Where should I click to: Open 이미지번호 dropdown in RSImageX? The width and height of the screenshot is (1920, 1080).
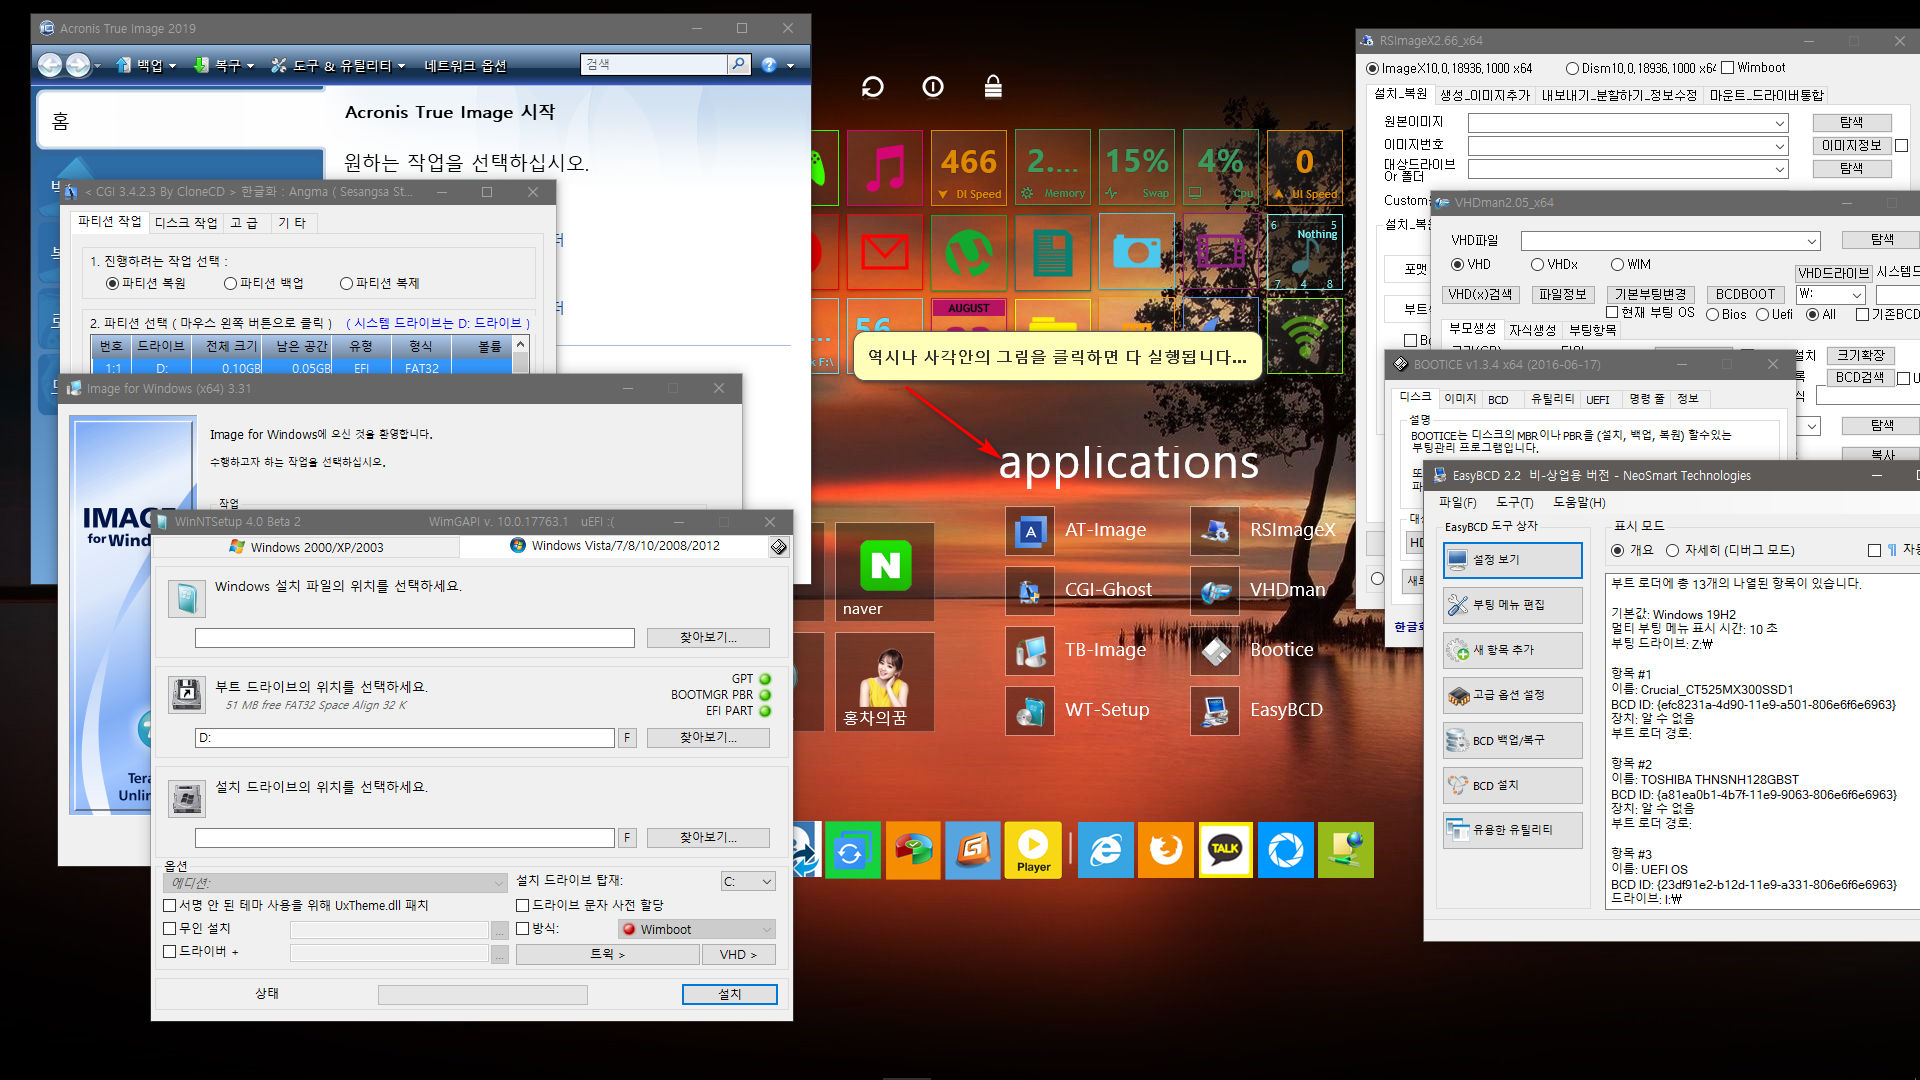1628,146
